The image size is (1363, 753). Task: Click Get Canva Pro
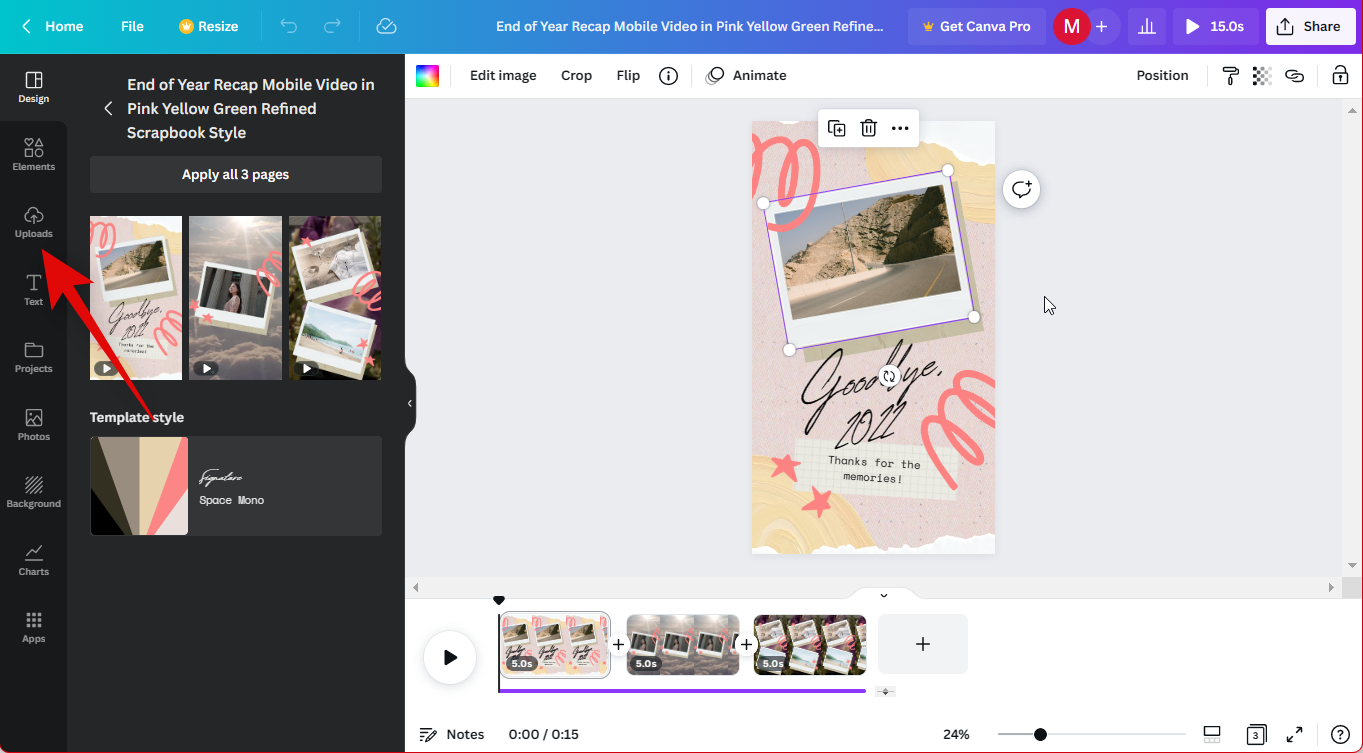[x=976, y=27]
